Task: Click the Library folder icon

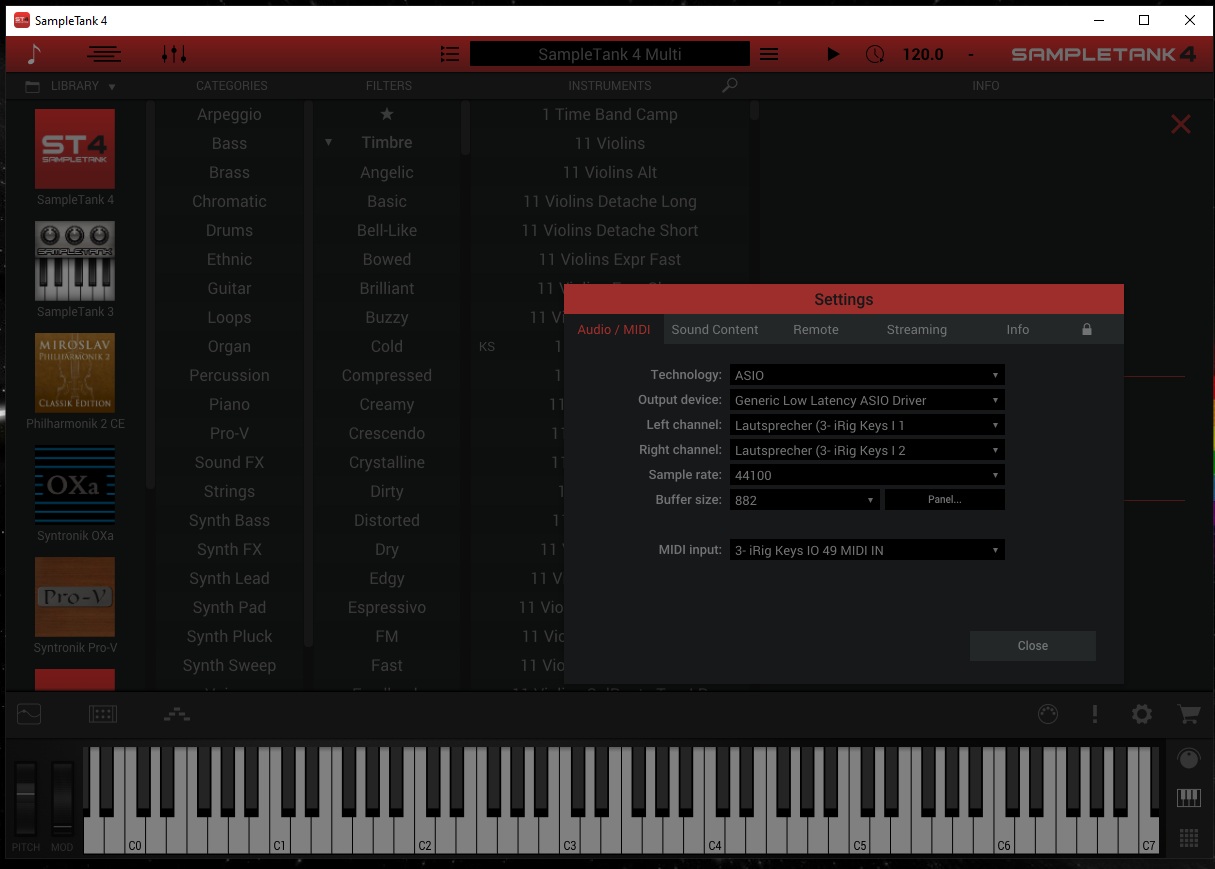Action: (33, 86)
